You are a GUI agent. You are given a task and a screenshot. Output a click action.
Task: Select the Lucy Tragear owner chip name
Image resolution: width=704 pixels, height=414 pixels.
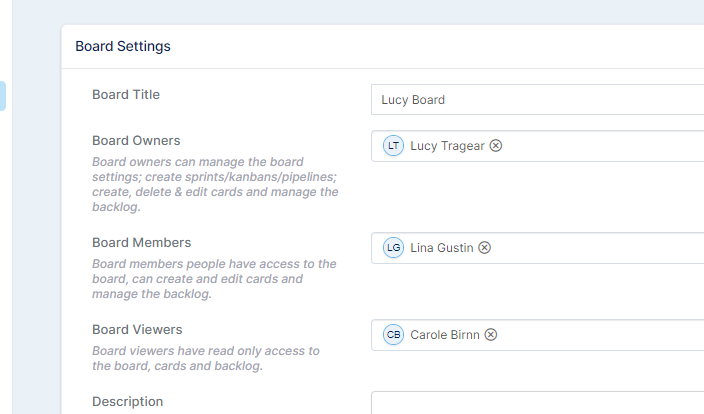[447, 146]
